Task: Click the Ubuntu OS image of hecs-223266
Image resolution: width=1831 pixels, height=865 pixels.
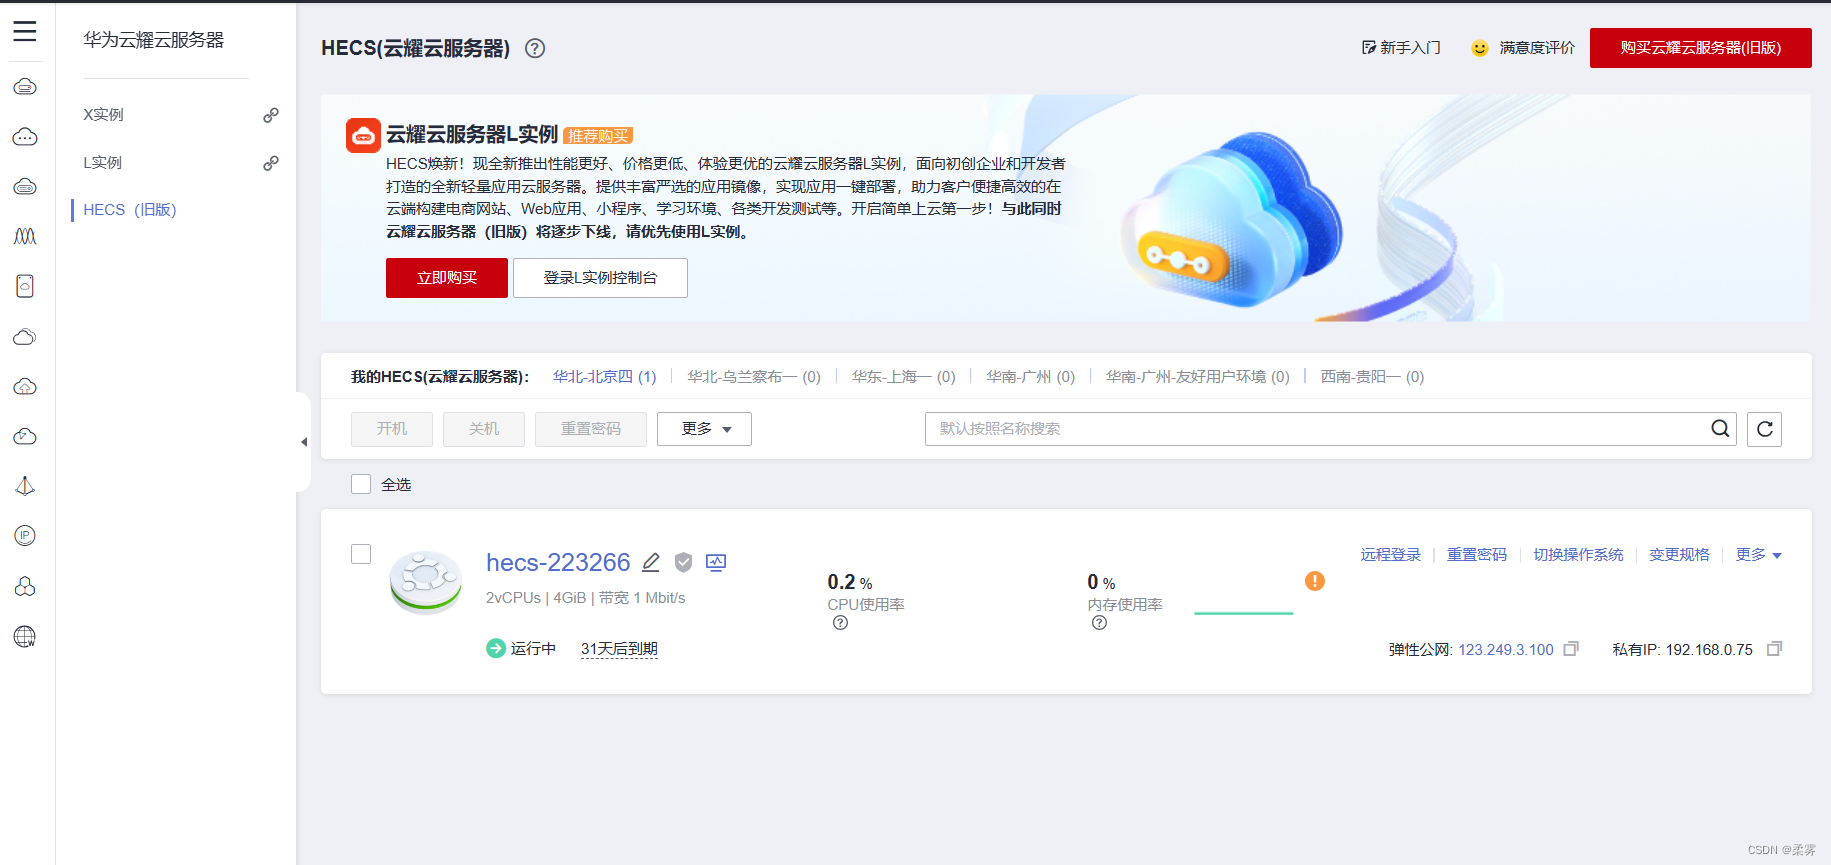Action: click(426, 581)
